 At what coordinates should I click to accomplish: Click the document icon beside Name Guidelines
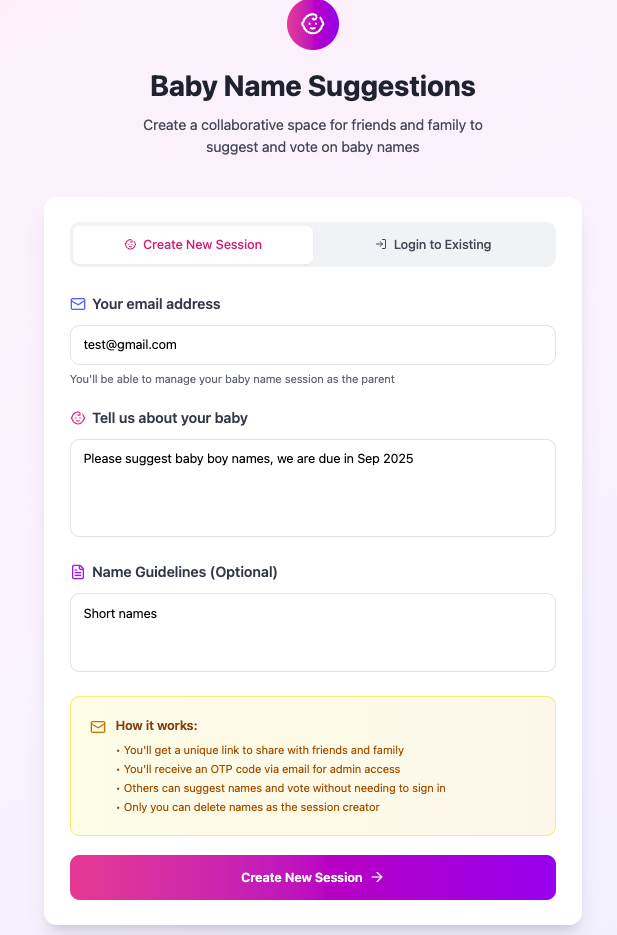(78, 572)
